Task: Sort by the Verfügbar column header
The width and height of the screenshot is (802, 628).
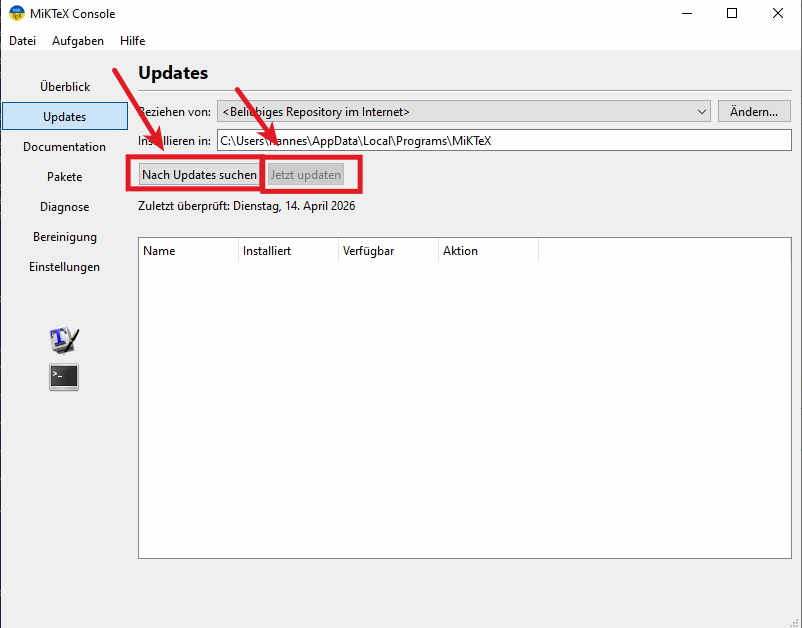Action: (388, 251)
